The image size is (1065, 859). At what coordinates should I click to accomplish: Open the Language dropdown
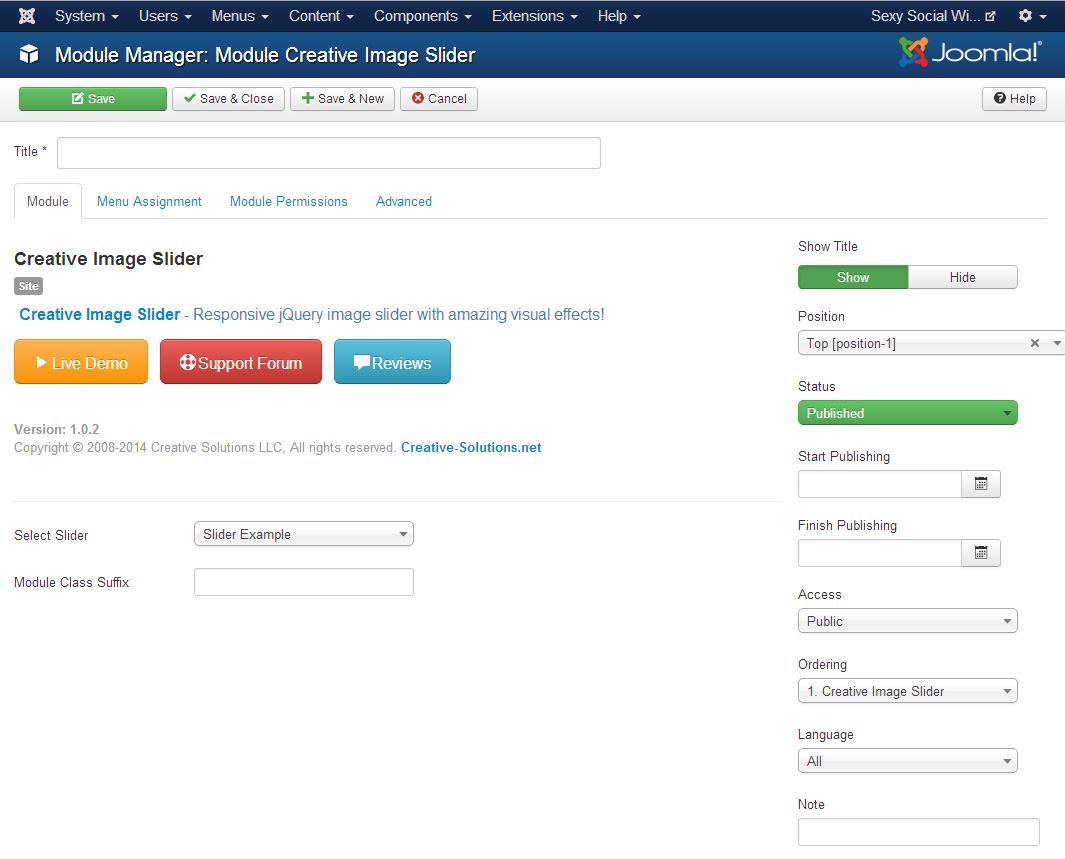click(907, 761)
